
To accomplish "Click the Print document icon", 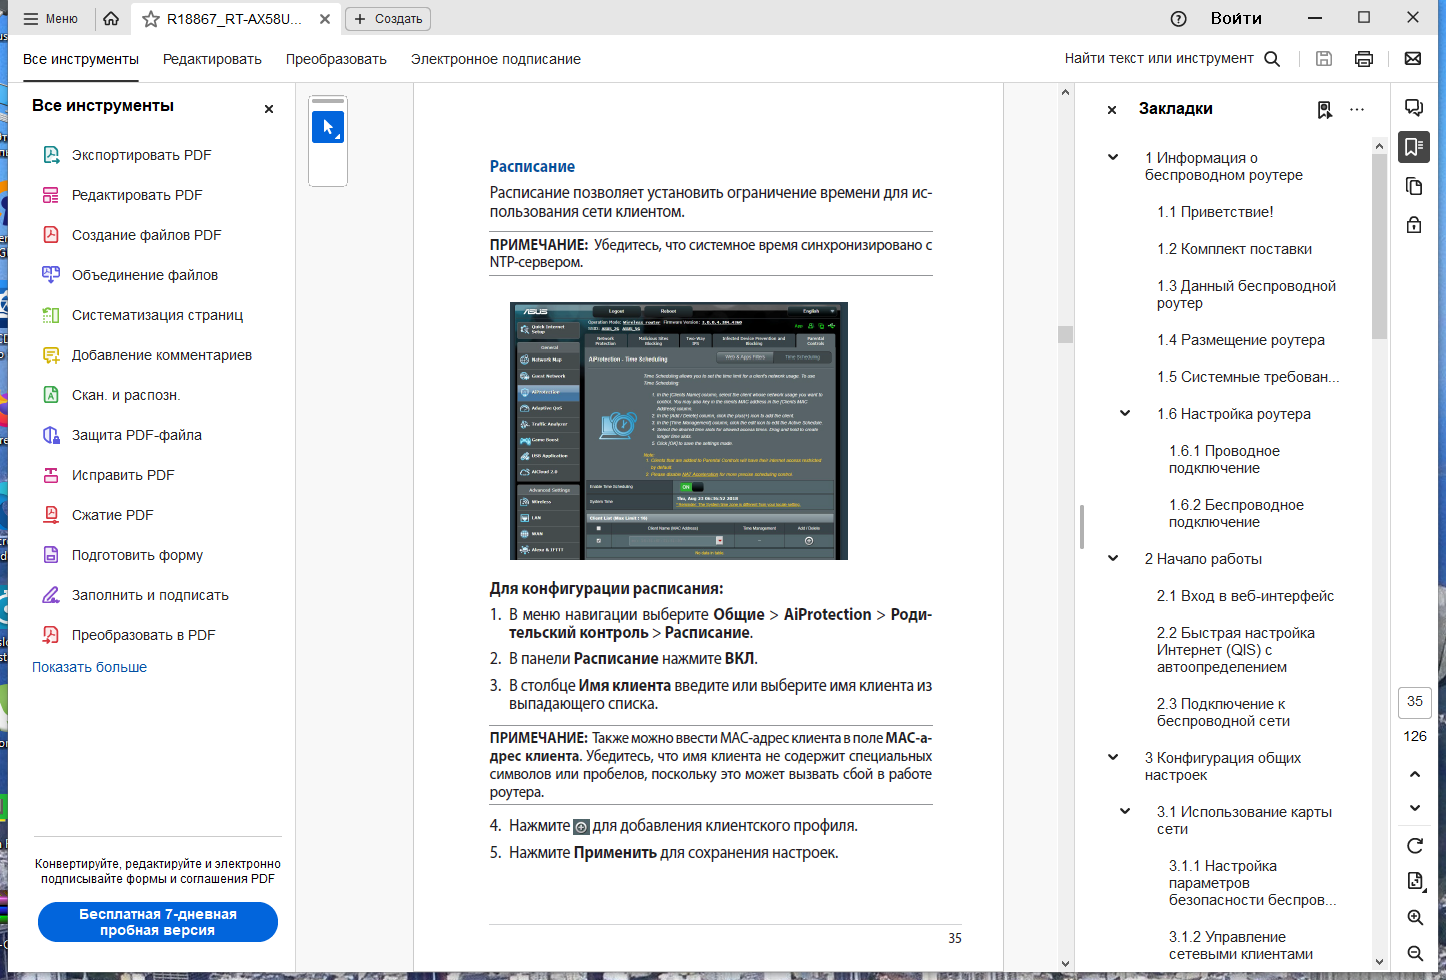I will (1363, 58).
